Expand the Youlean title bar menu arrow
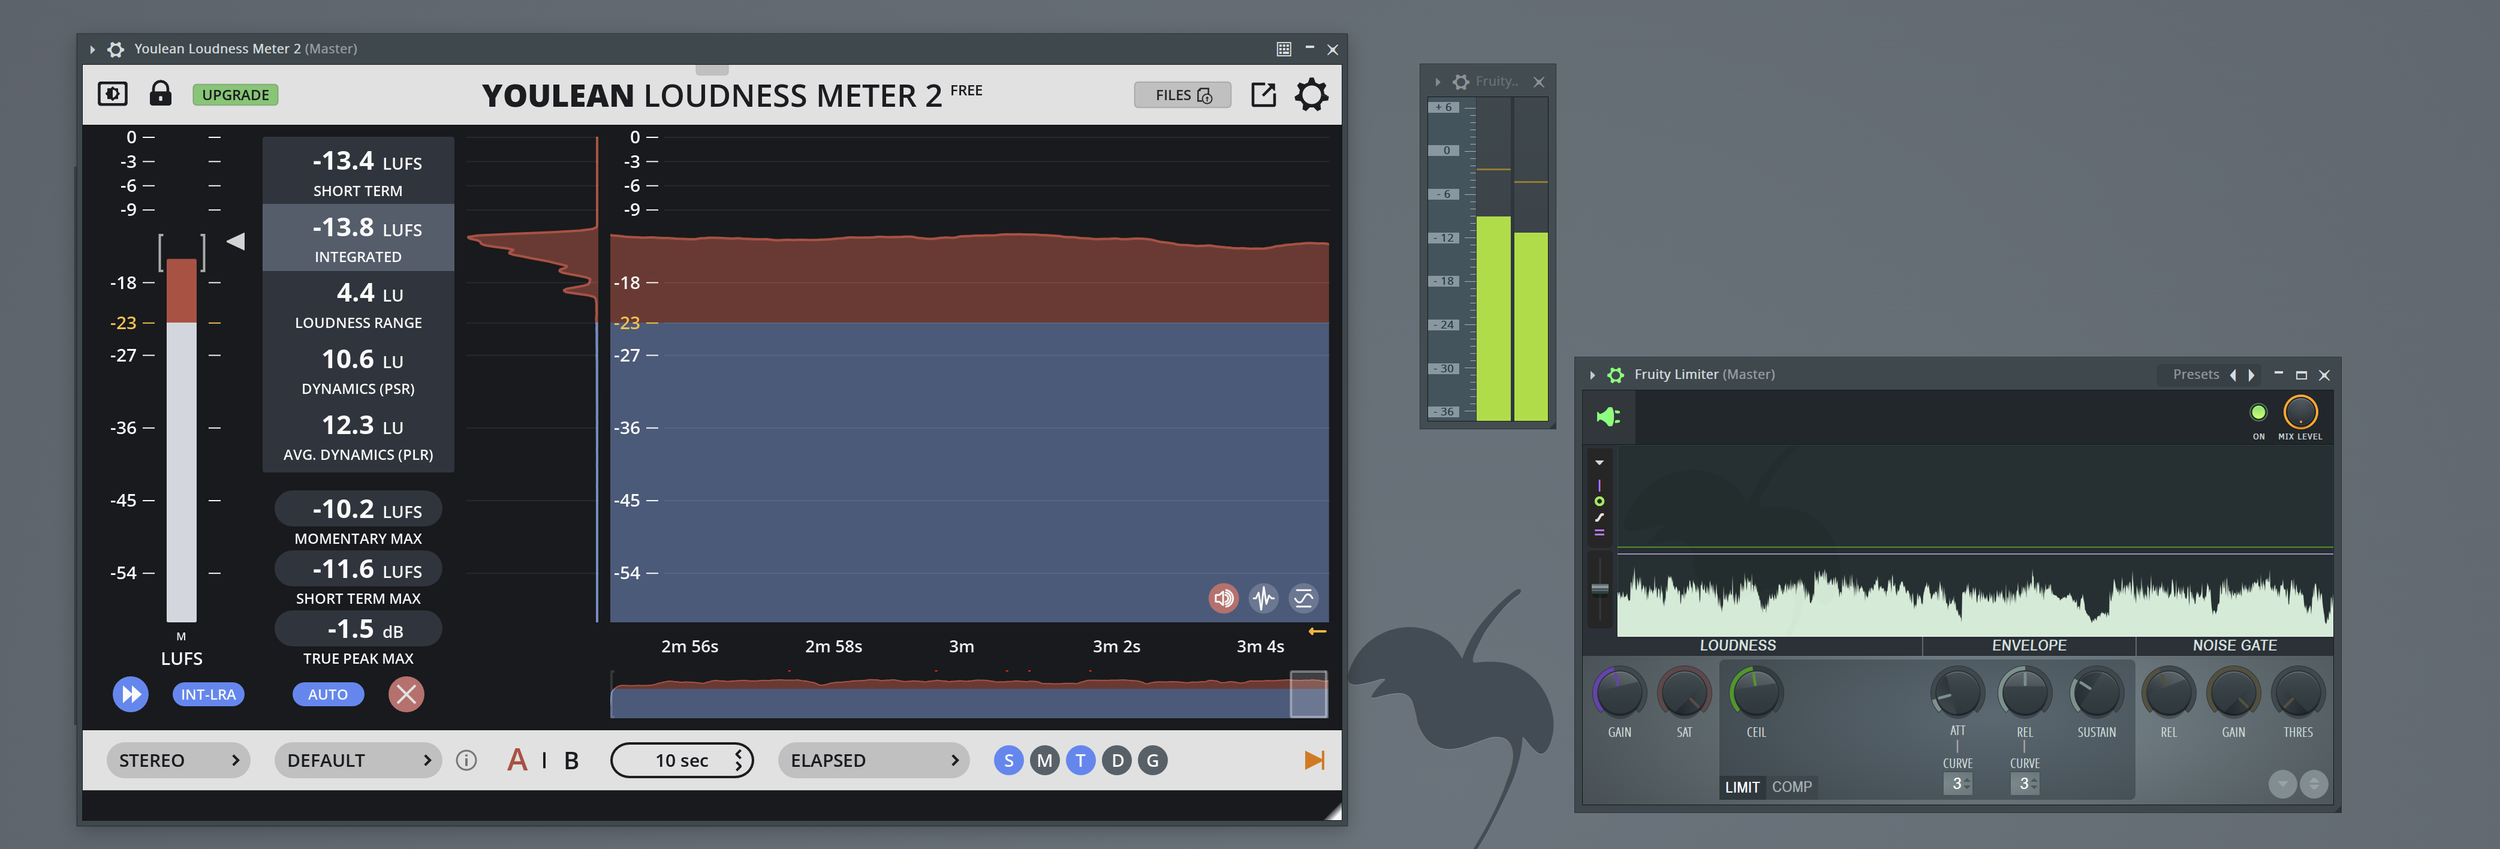The height and width of the screenshot is (849, 2500). 92,49
